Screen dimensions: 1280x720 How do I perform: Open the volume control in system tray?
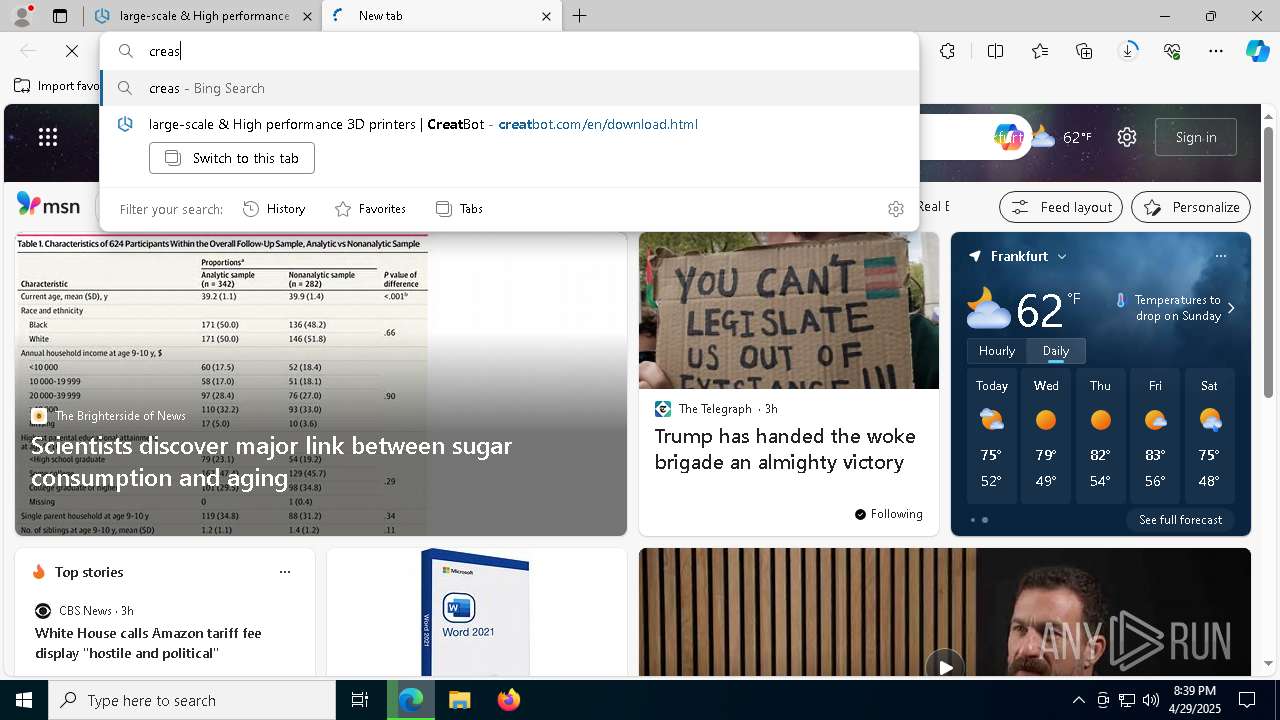click(1151, 700)
